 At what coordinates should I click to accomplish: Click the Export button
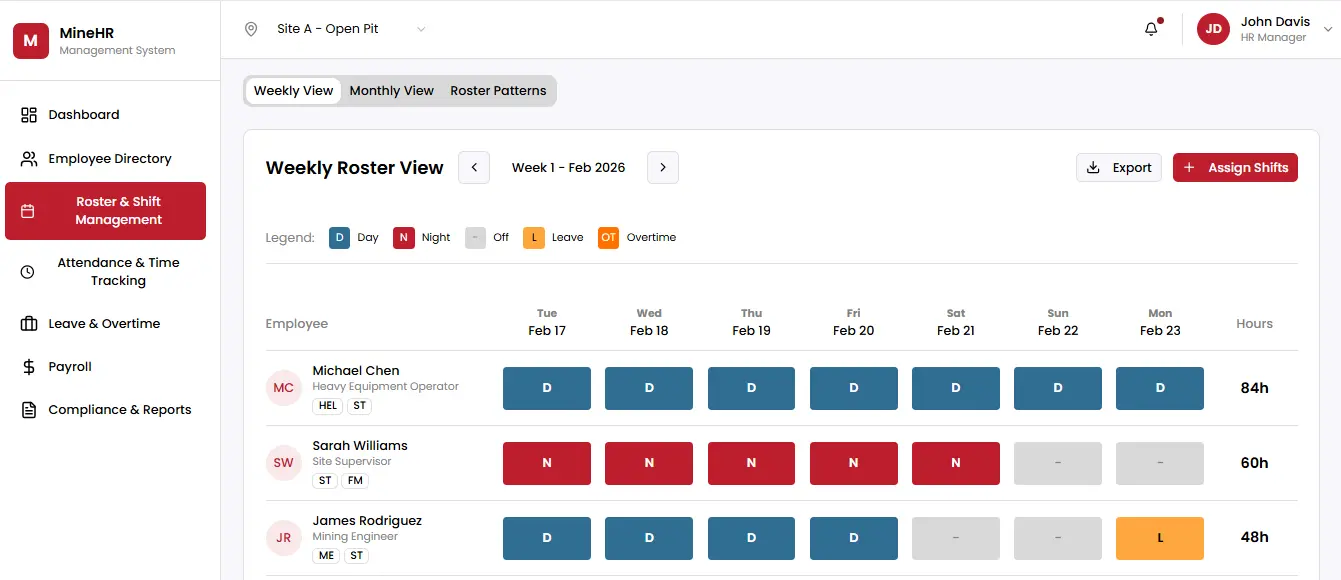tap(1119, 168)
